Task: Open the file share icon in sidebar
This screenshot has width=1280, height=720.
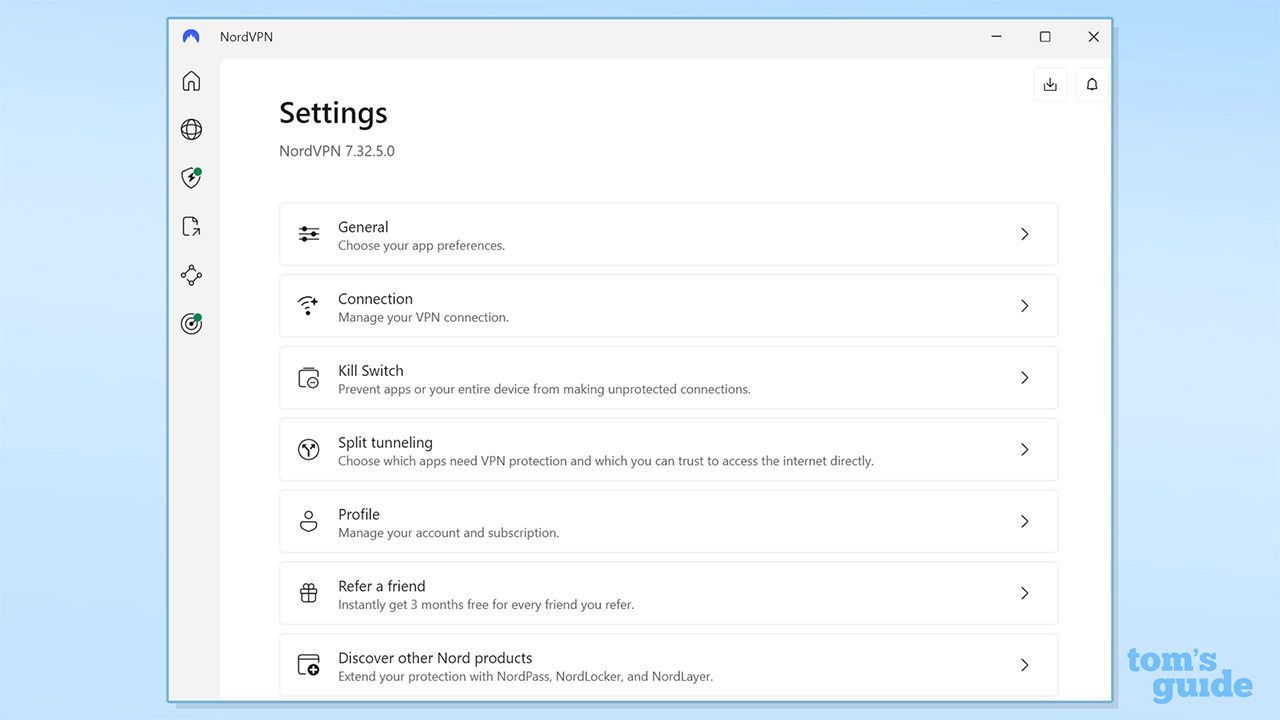Action: 191,227
